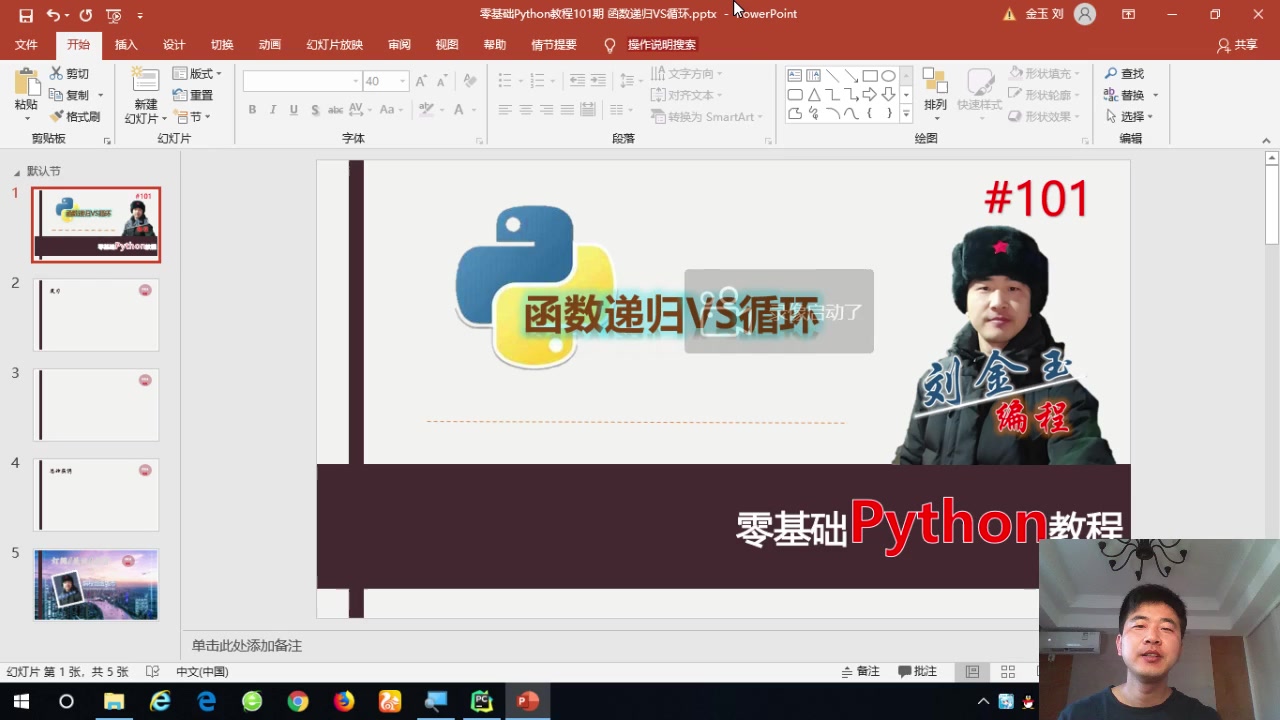Collapse the 默认节 section in slide panel
The width and height of the screenshot is (1280, 720).
coord(16,172)
